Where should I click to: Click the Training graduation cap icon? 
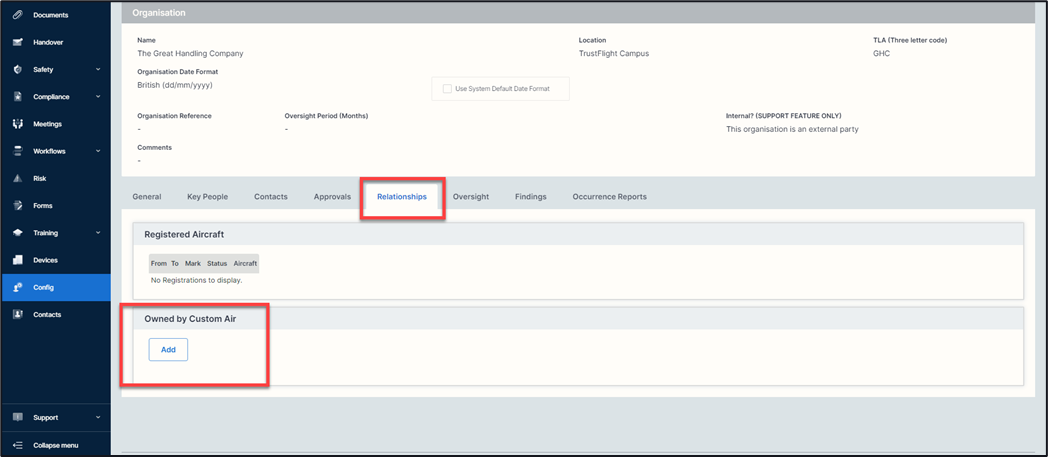coord(17,233)
